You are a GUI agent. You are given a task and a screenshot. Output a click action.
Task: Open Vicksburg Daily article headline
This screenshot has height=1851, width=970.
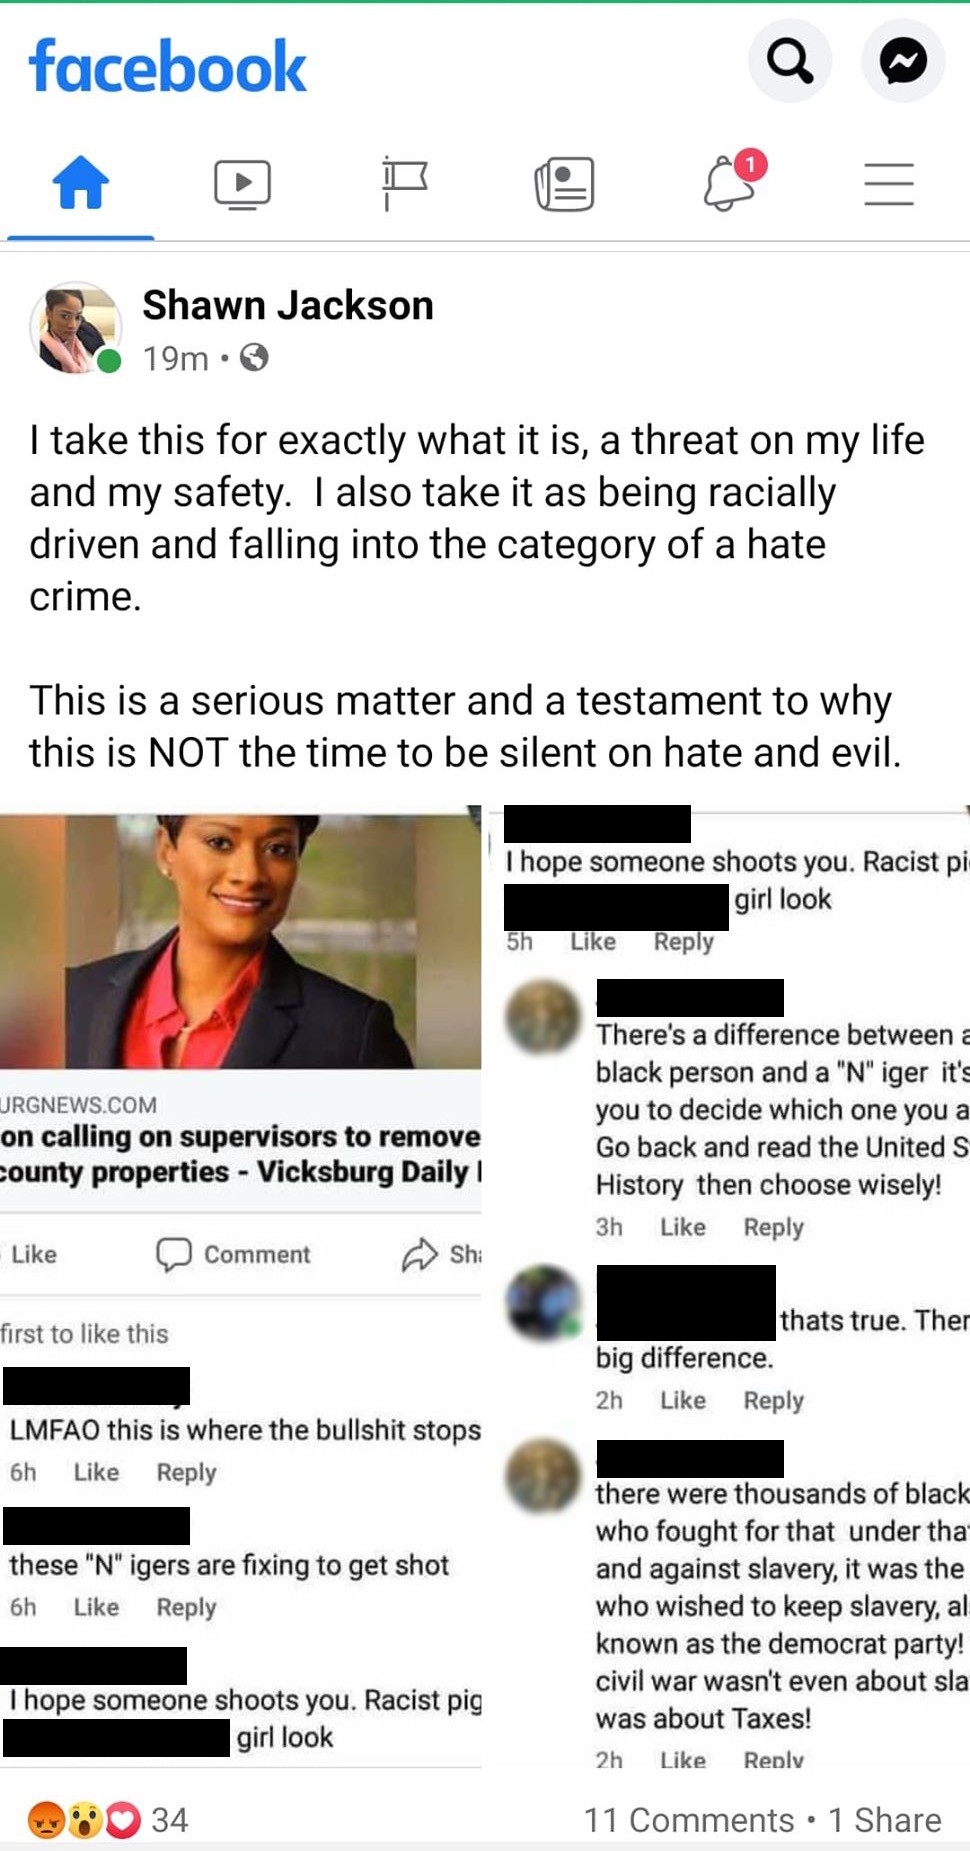pyautogui.click(x=240, y=1153)
